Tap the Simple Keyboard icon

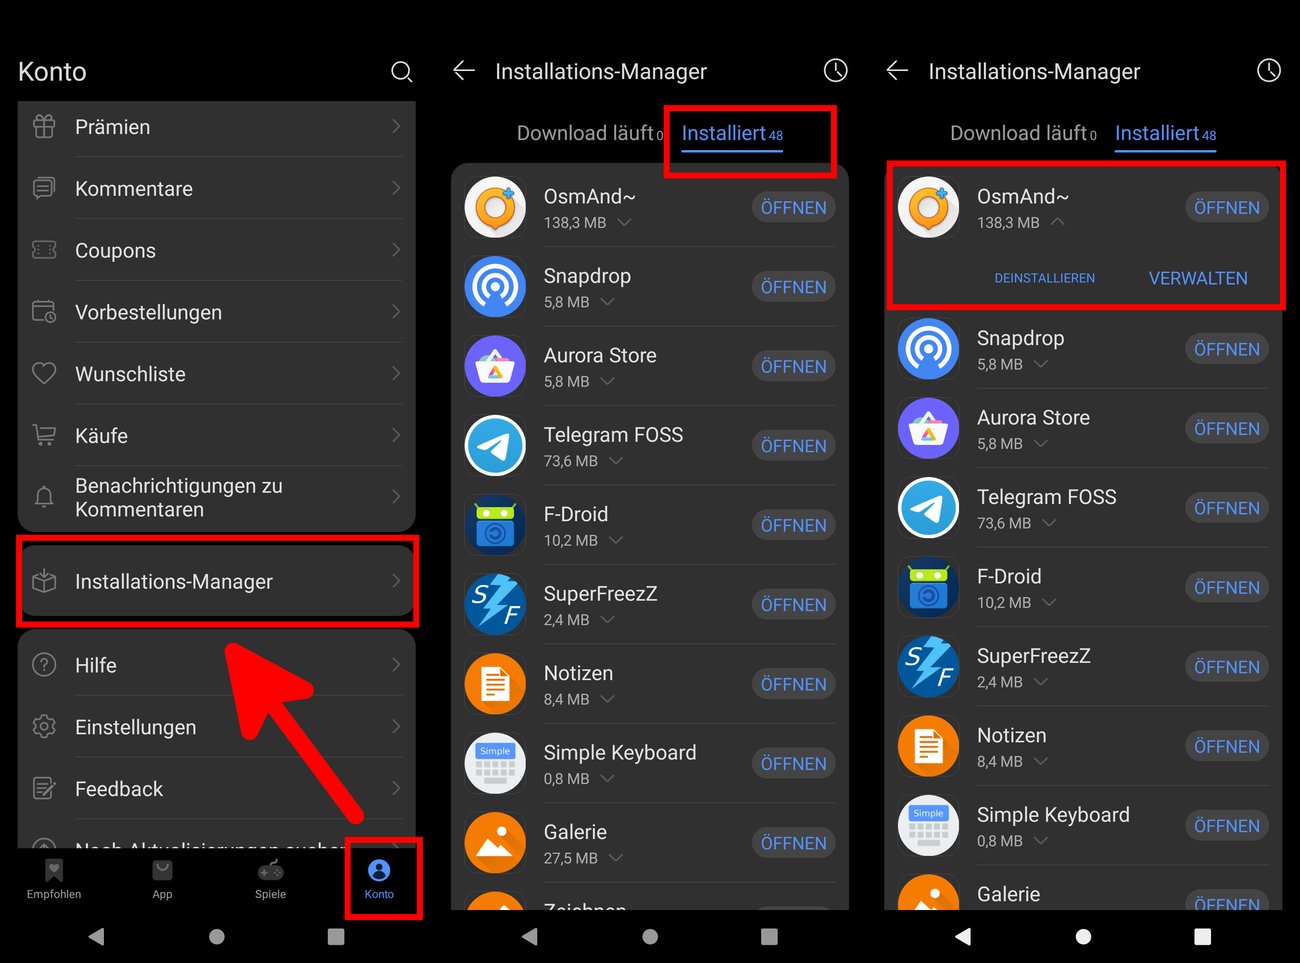[495, 763]
